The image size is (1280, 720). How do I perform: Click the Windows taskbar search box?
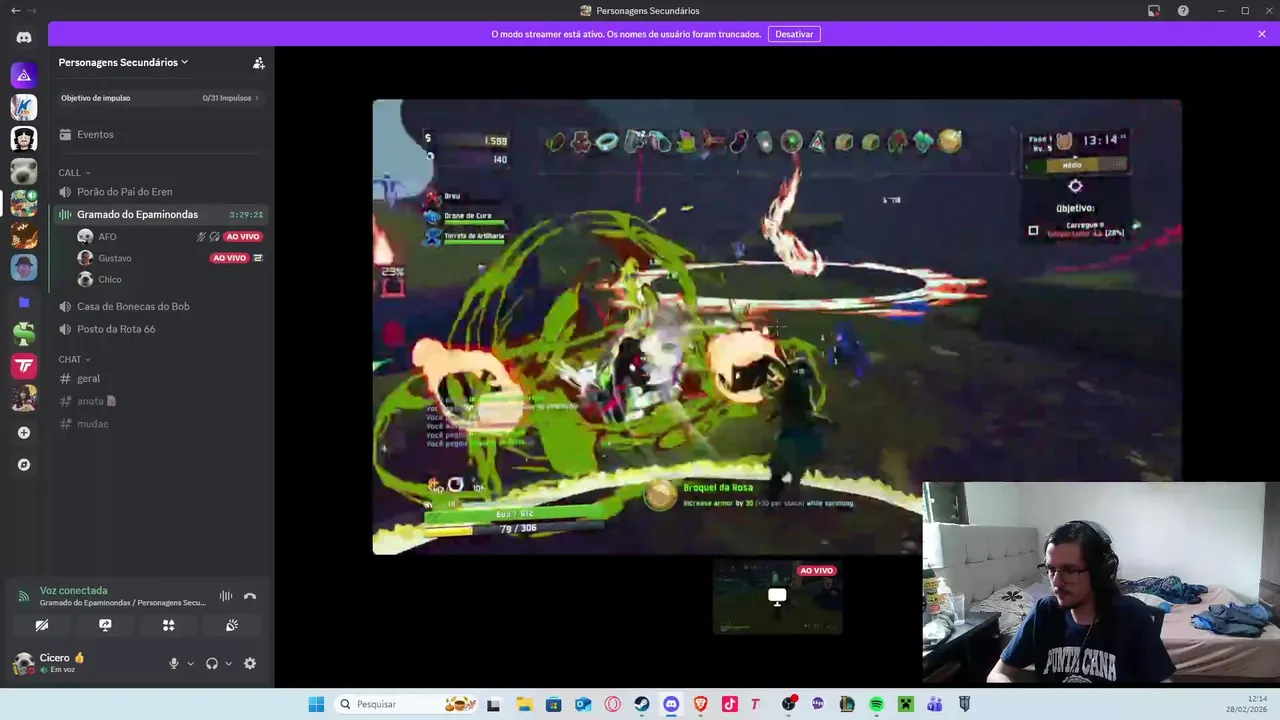pyautogui.click(x=405, y=704)
